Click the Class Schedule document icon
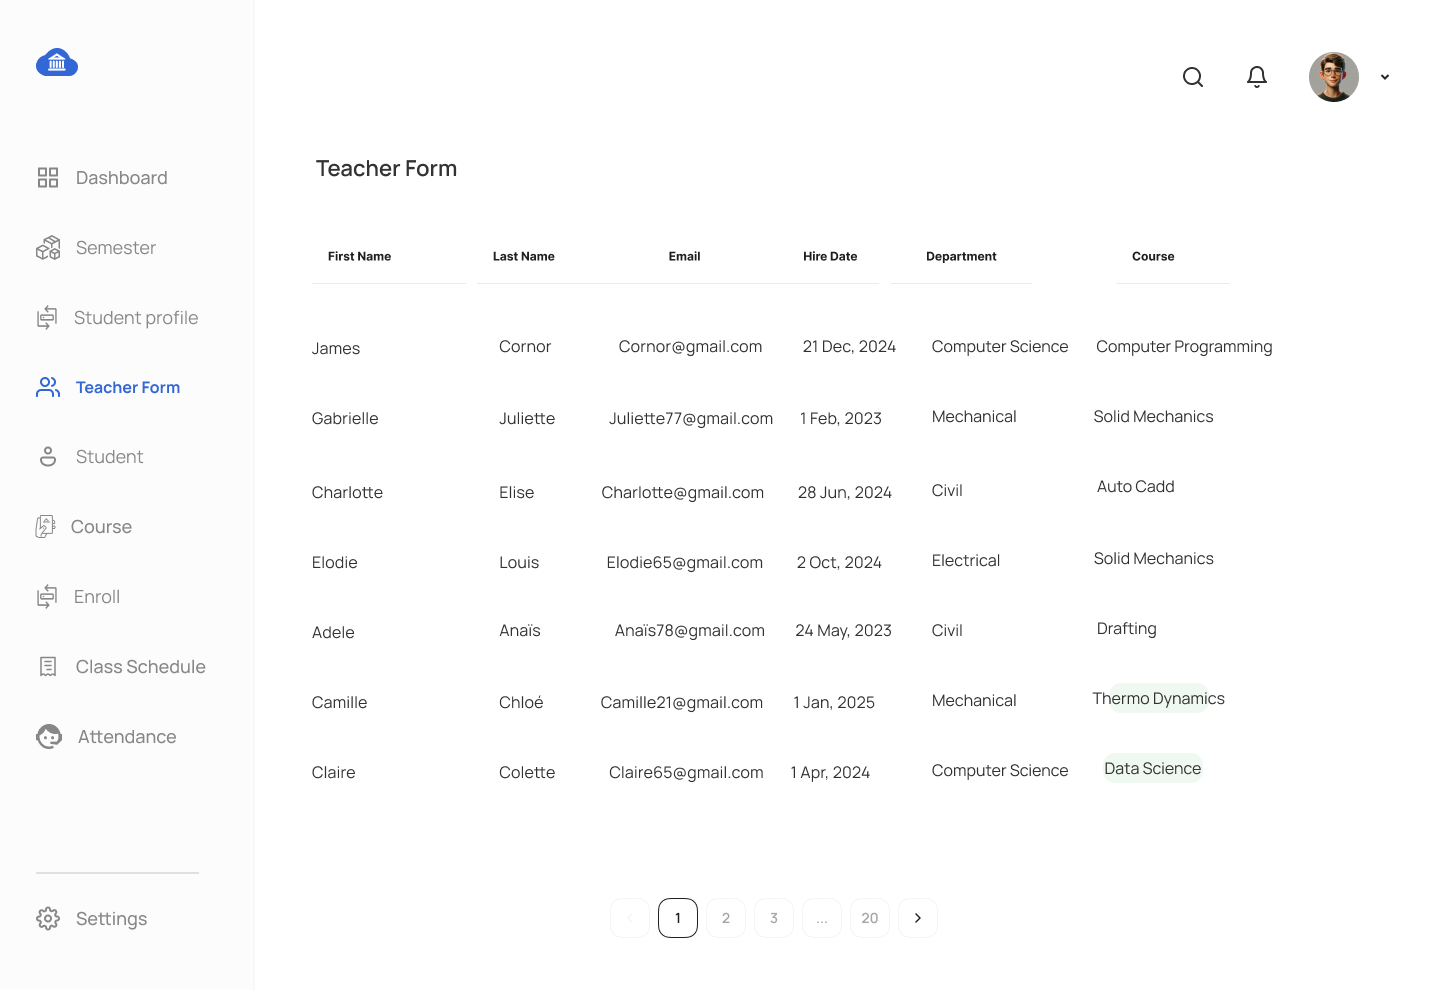 coord(48,667)
